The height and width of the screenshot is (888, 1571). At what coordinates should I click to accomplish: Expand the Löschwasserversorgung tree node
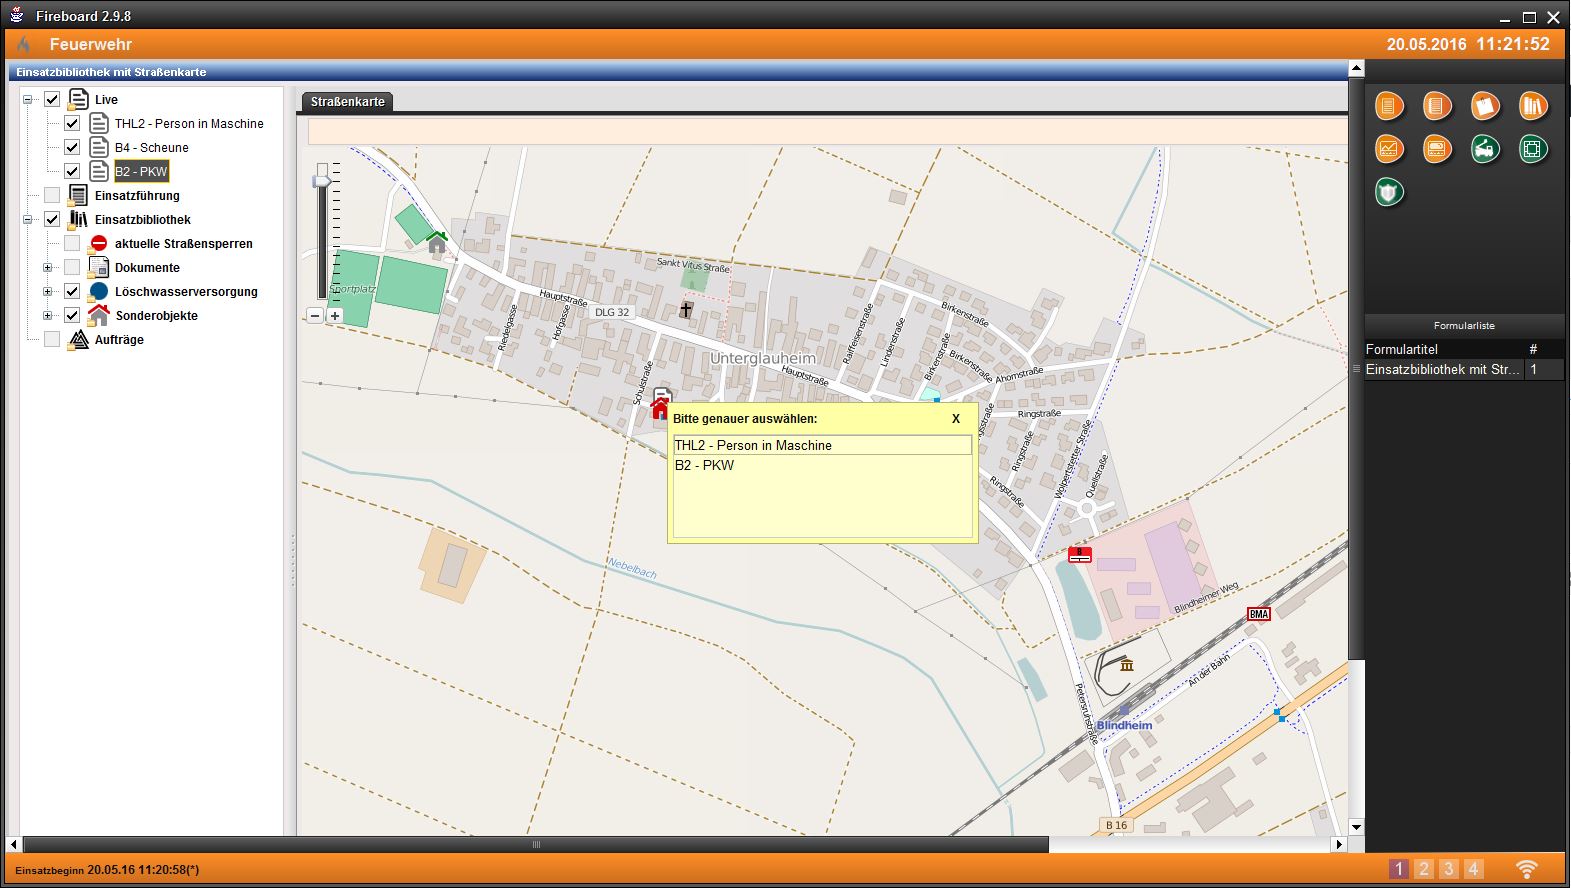click(47, 291)
